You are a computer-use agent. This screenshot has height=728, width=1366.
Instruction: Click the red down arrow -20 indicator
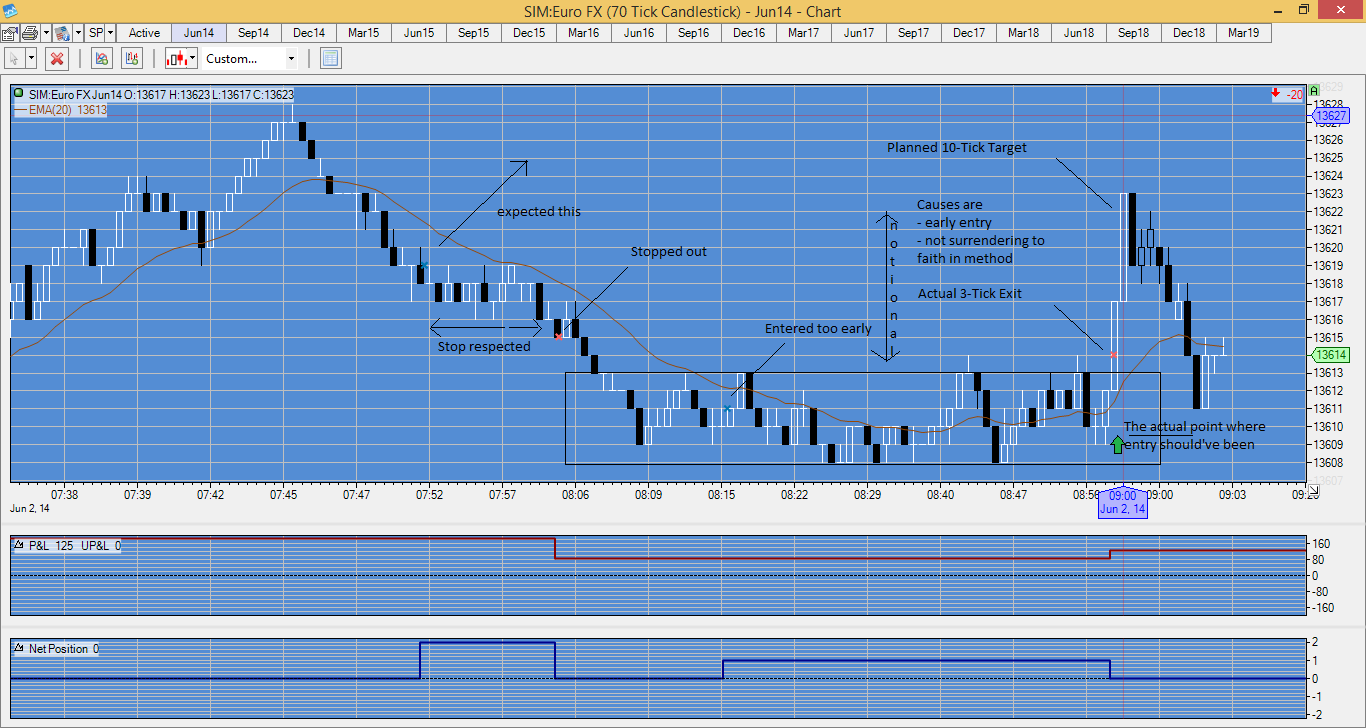pos(1287,94)
